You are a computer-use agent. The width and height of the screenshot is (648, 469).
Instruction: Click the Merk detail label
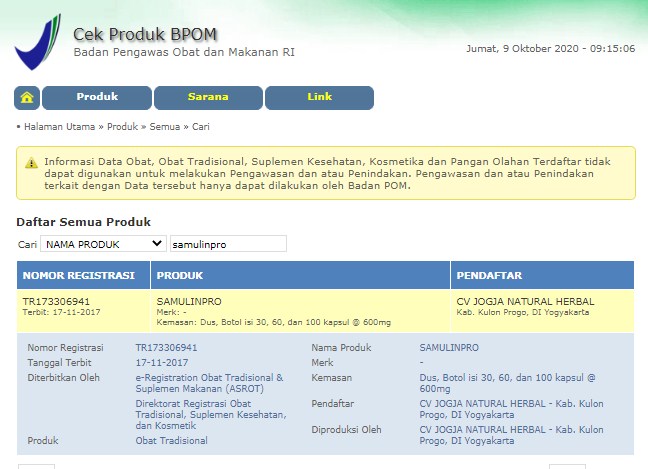tap(322, 363)
